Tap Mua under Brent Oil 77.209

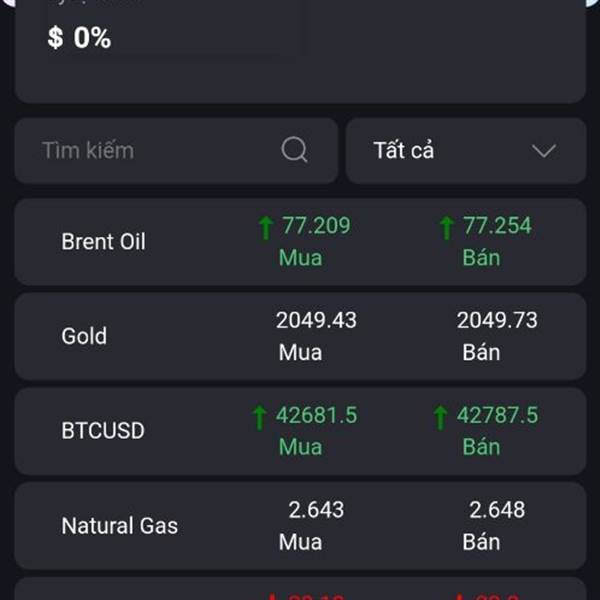point(300,258)
